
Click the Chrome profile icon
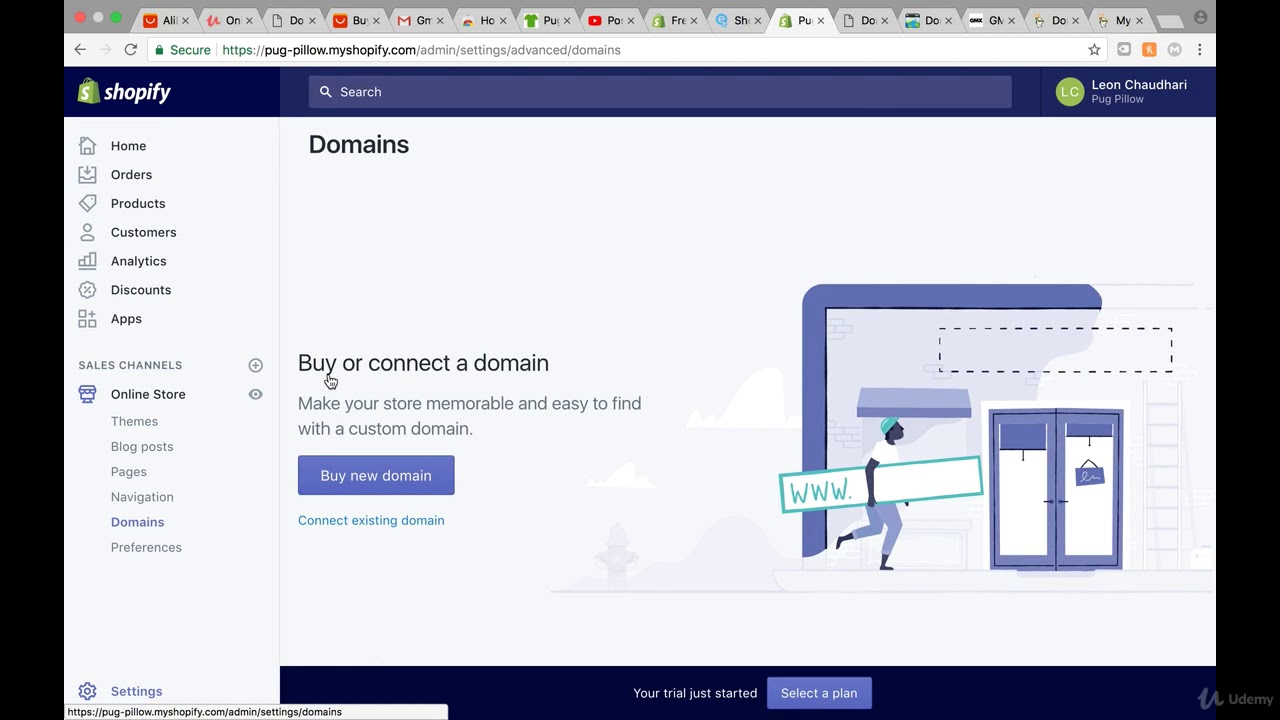click(x=1201, y=17)
